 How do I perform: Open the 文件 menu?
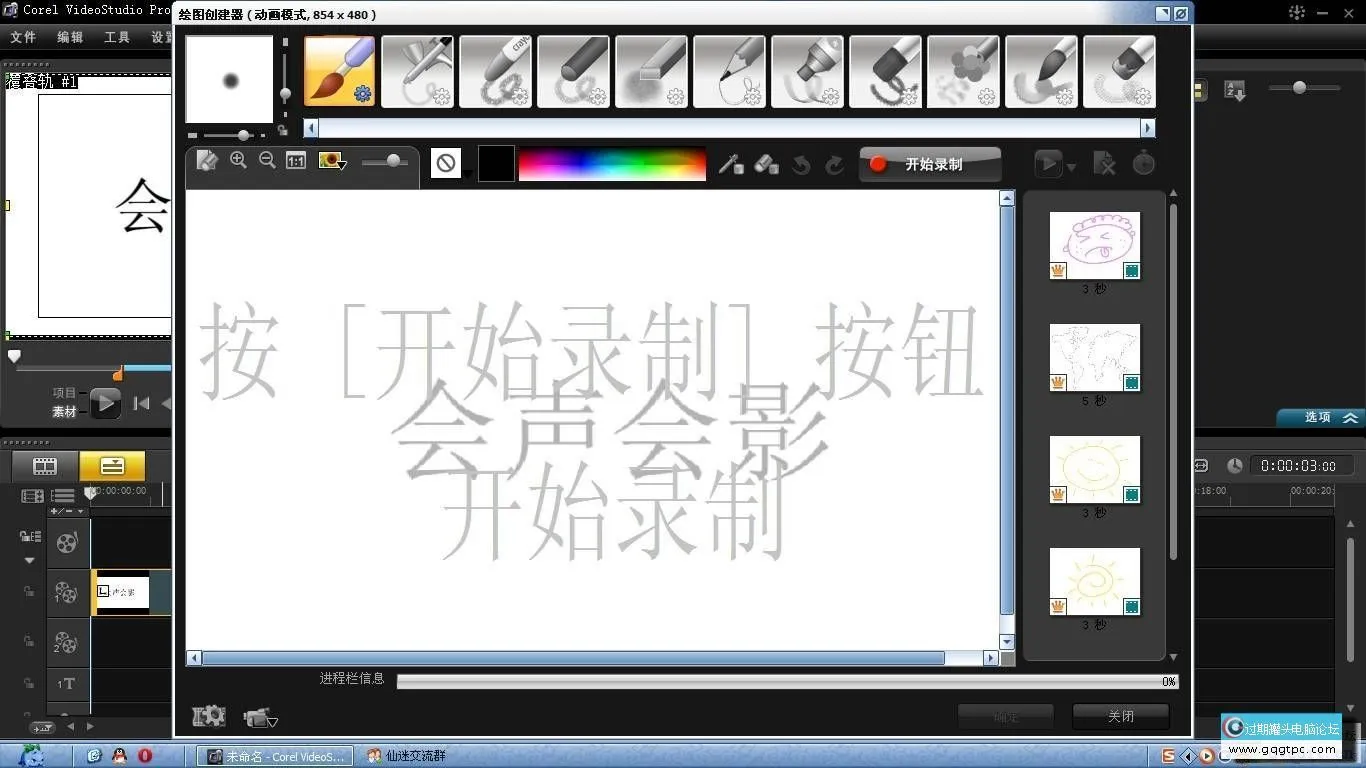[22, 37]
